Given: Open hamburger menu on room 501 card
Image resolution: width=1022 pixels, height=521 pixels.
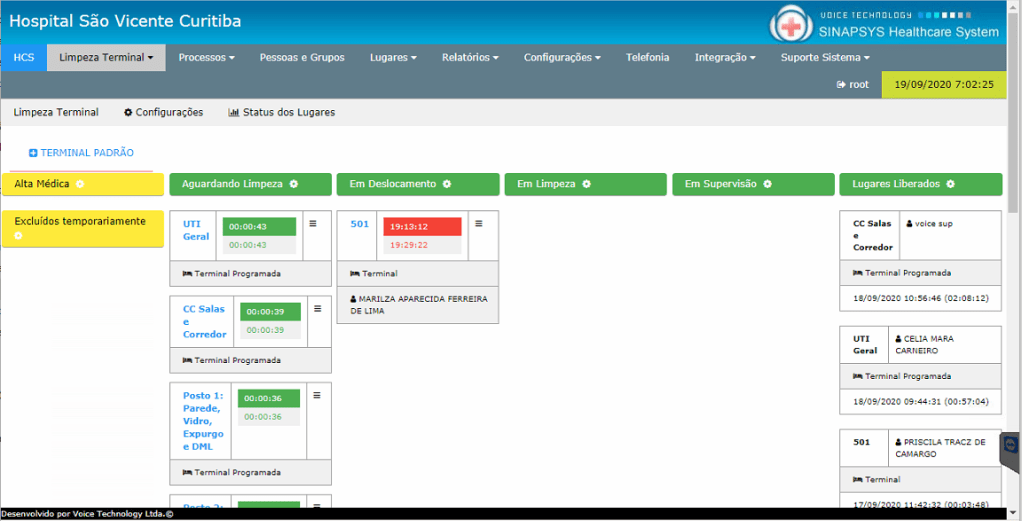Looking at the screenshot, I should coord(478,224).
